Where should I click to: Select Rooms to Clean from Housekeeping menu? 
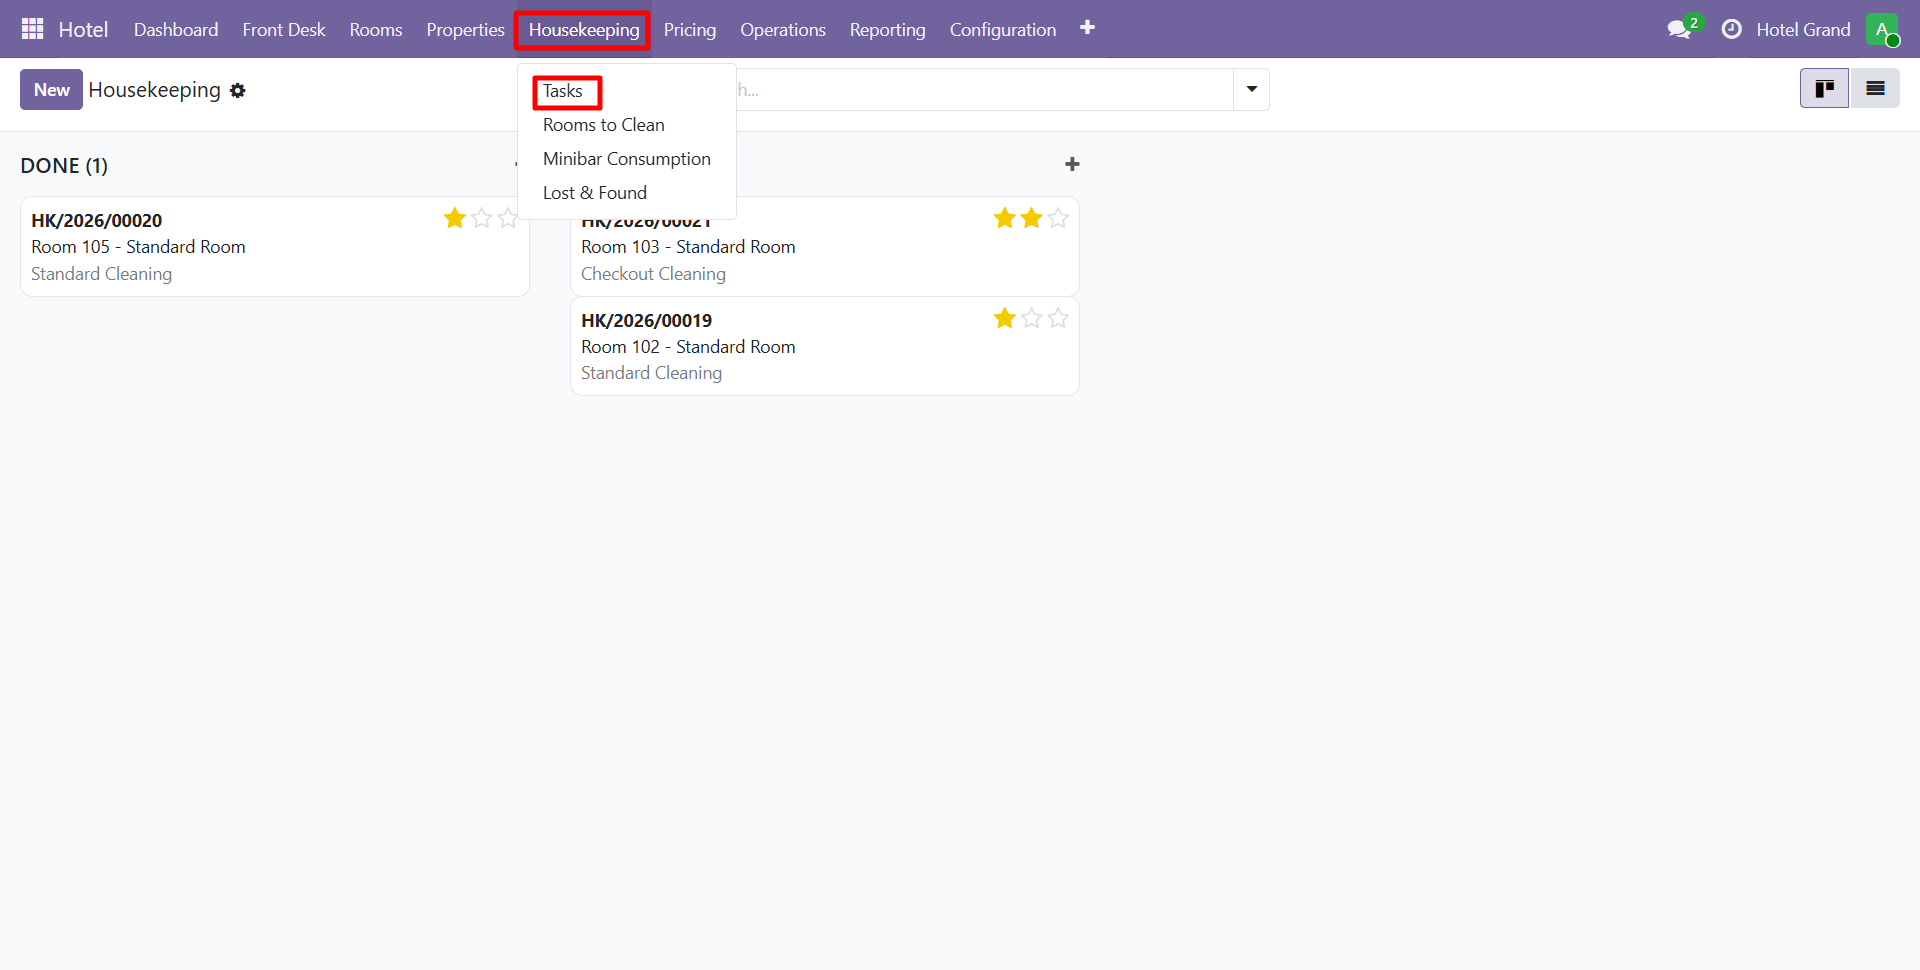(x=603, y=124)
